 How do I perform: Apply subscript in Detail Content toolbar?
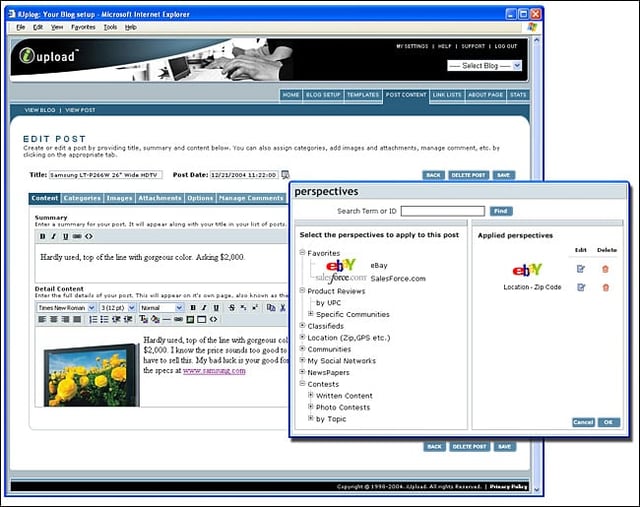(x=243, y=308)
